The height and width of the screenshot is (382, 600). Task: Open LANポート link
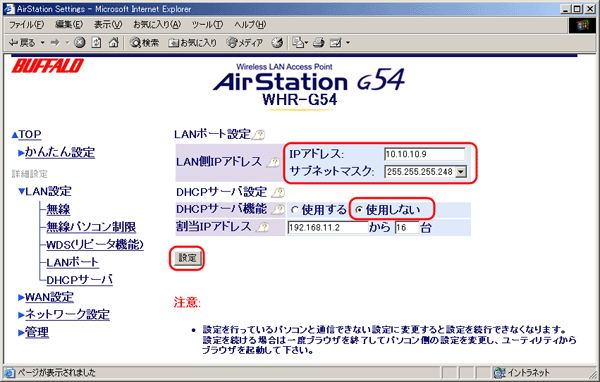72,262
